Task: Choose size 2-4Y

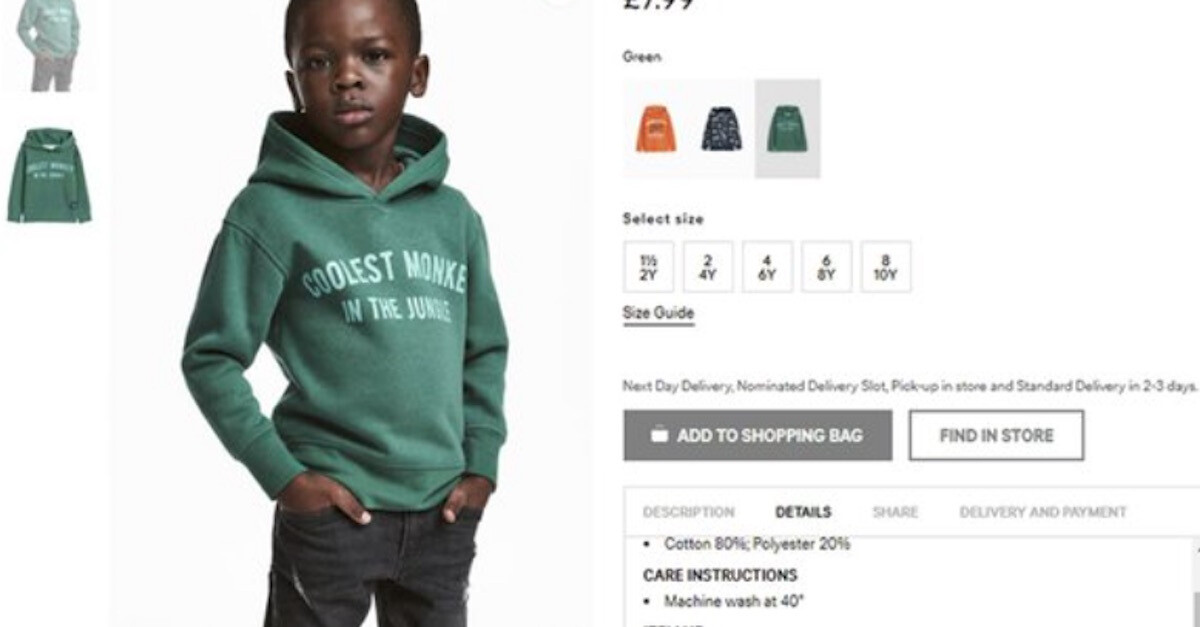Action: [x=708, y=267]
